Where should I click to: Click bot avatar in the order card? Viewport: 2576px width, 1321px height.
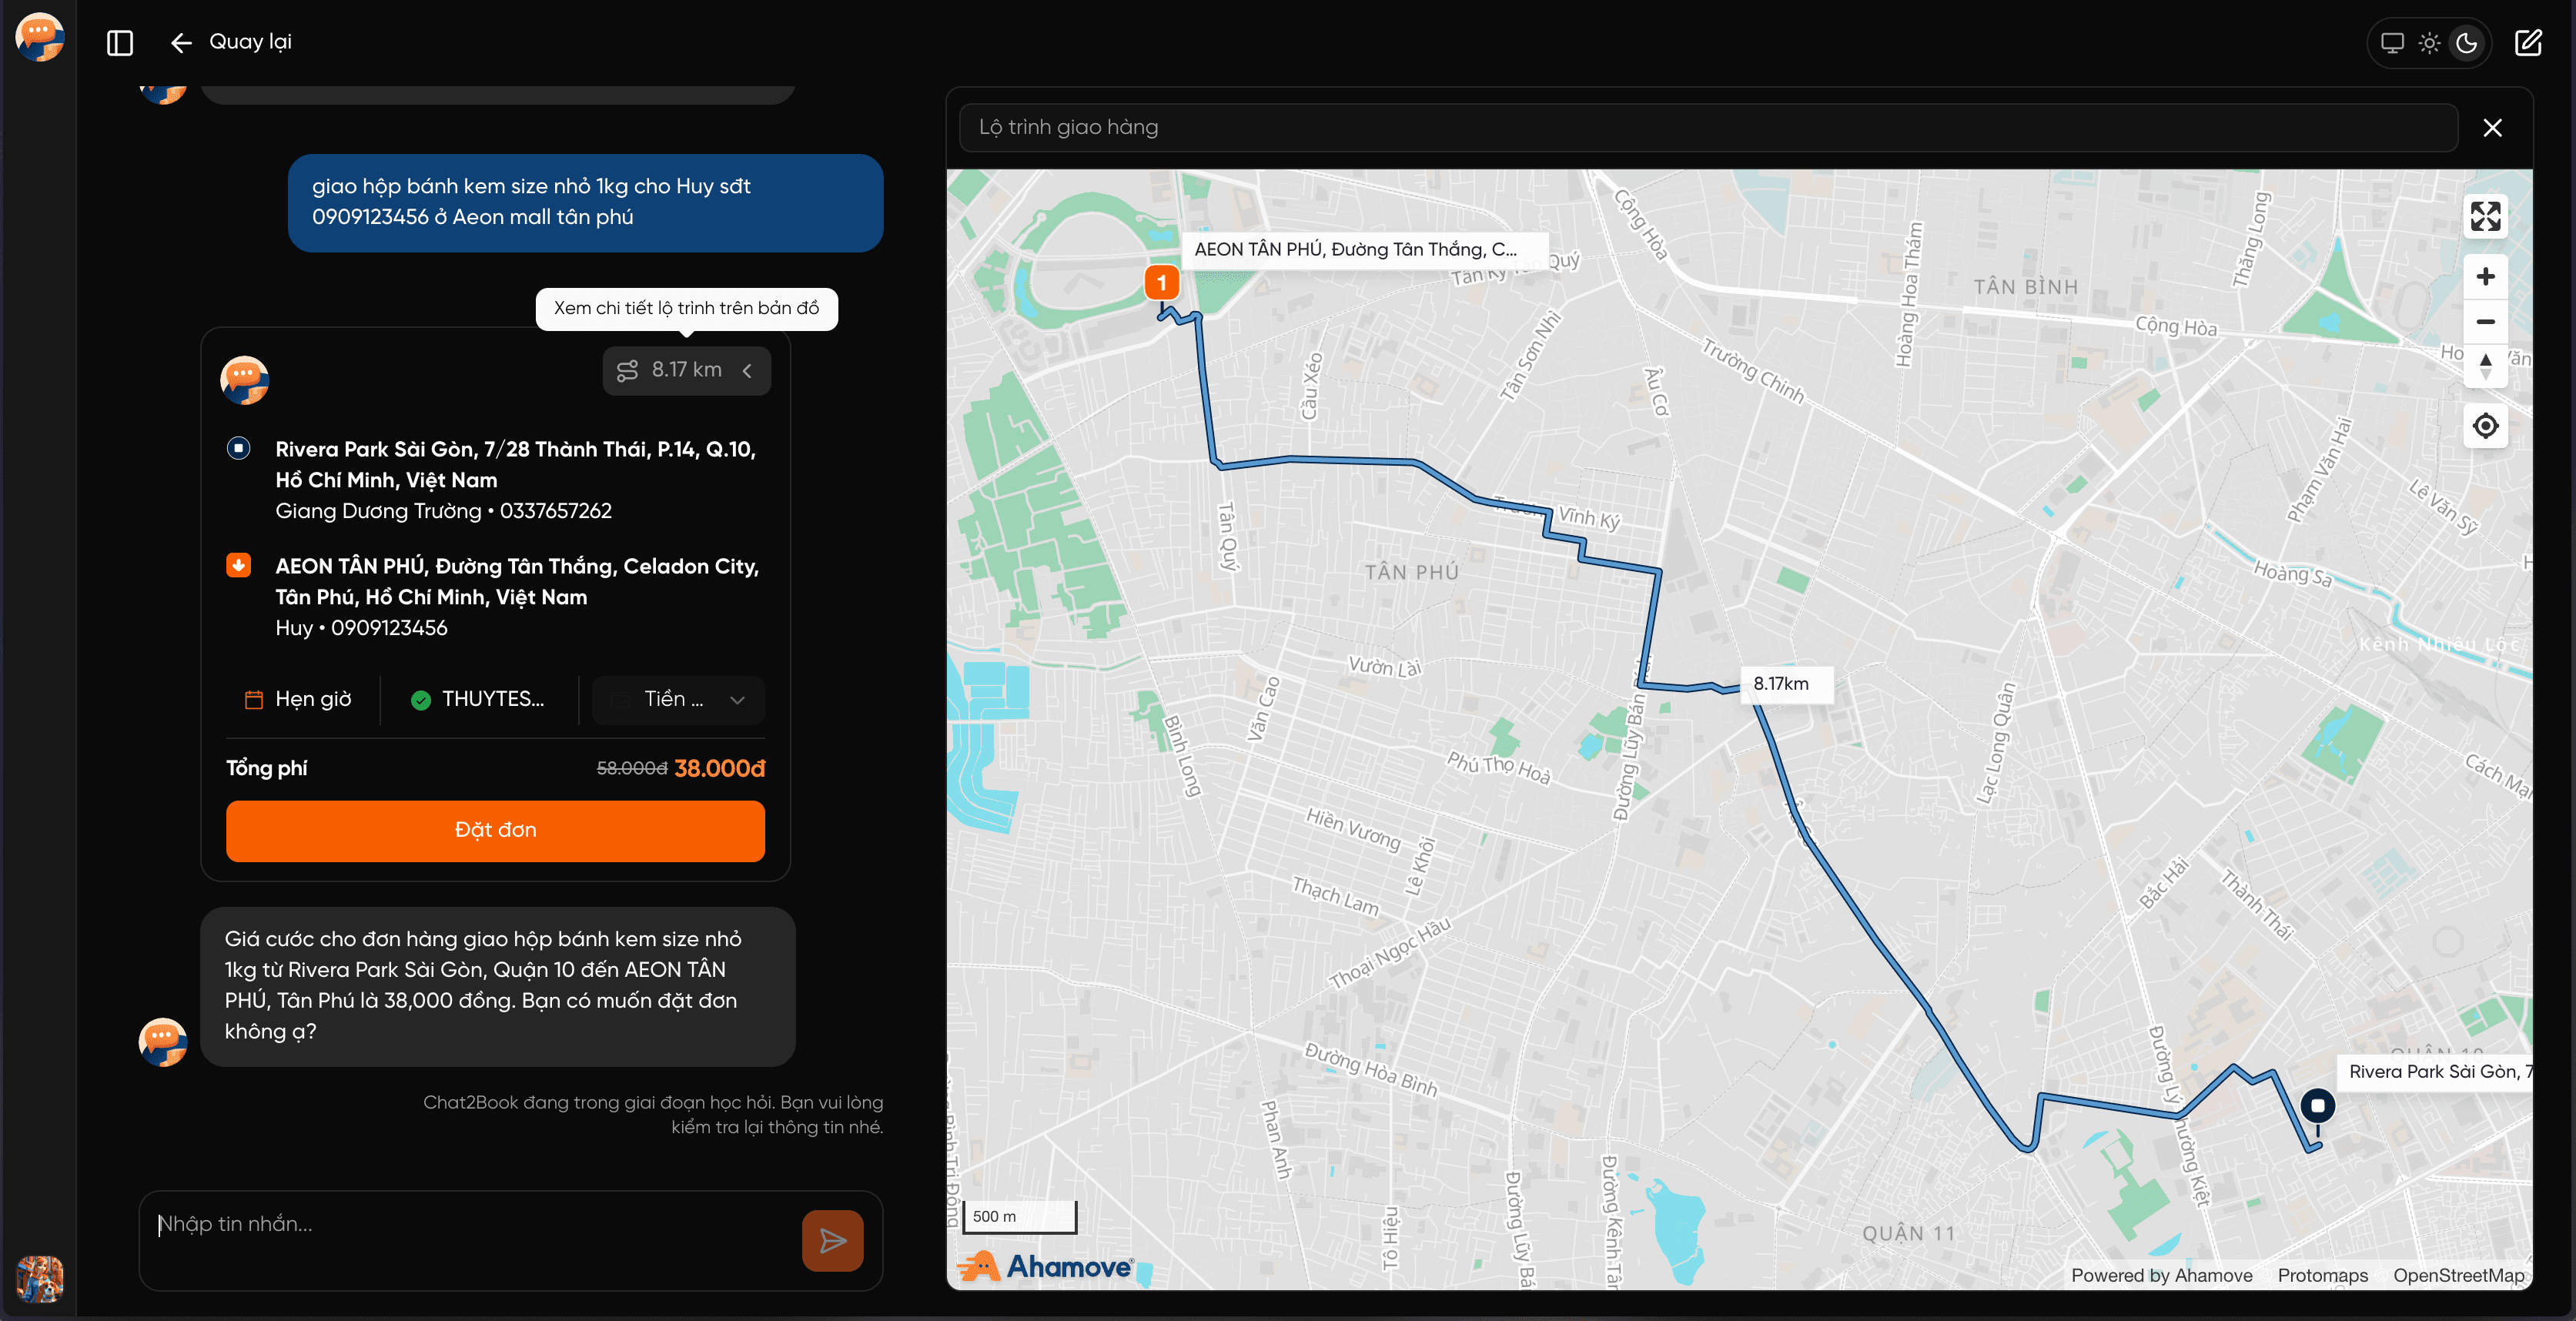(x=244, y=380)
